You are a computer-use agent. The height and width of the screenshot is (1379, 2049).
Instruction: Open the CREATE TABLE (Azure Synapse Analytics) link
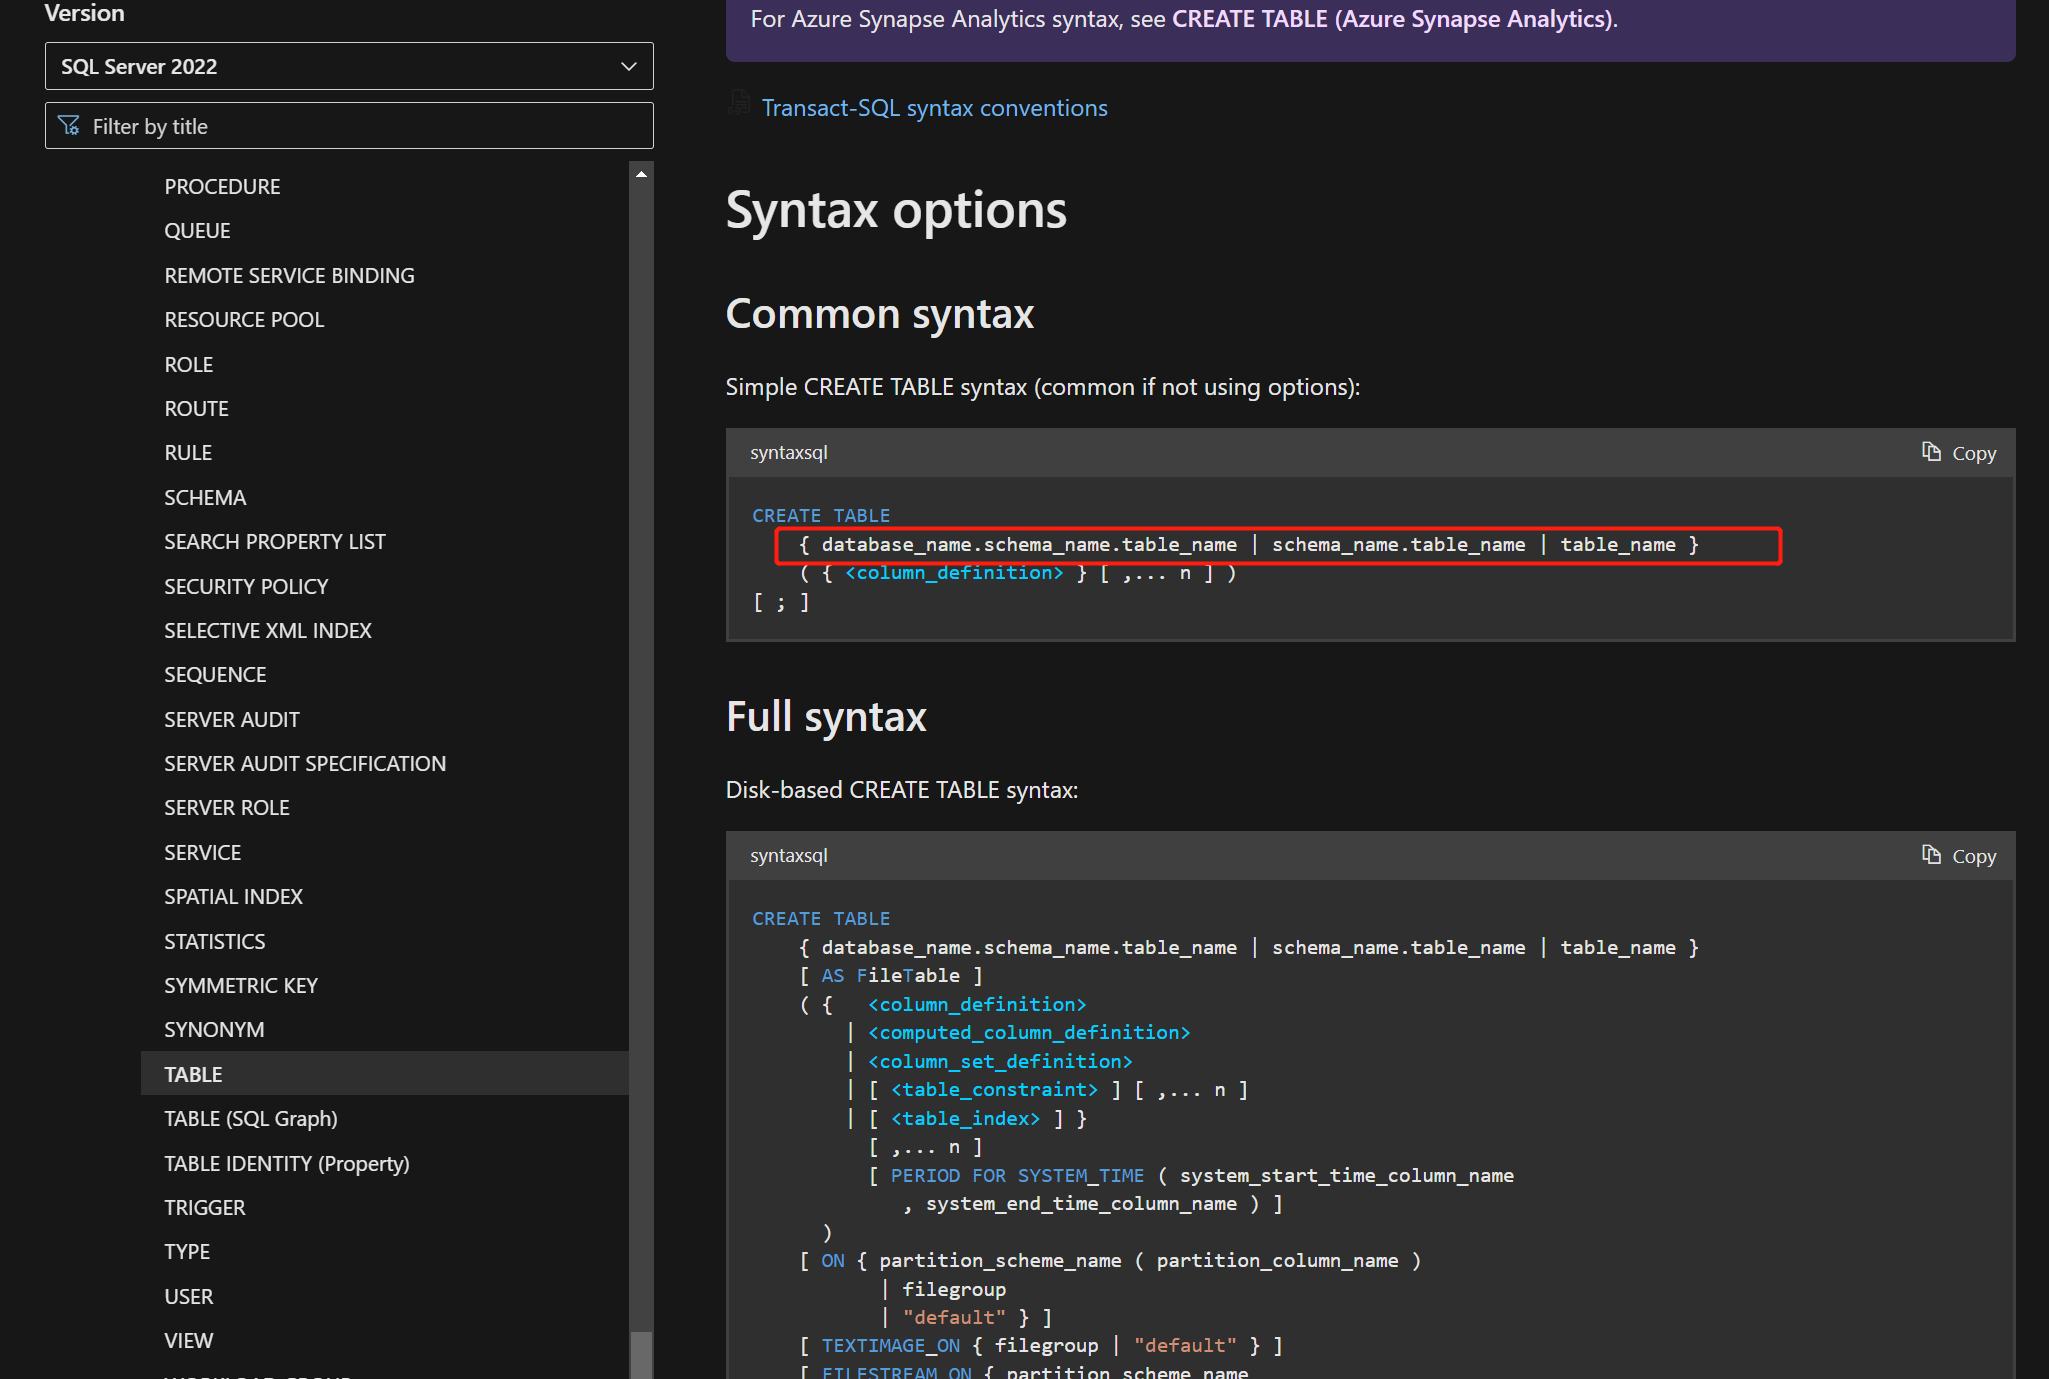tap(1392, 19)
